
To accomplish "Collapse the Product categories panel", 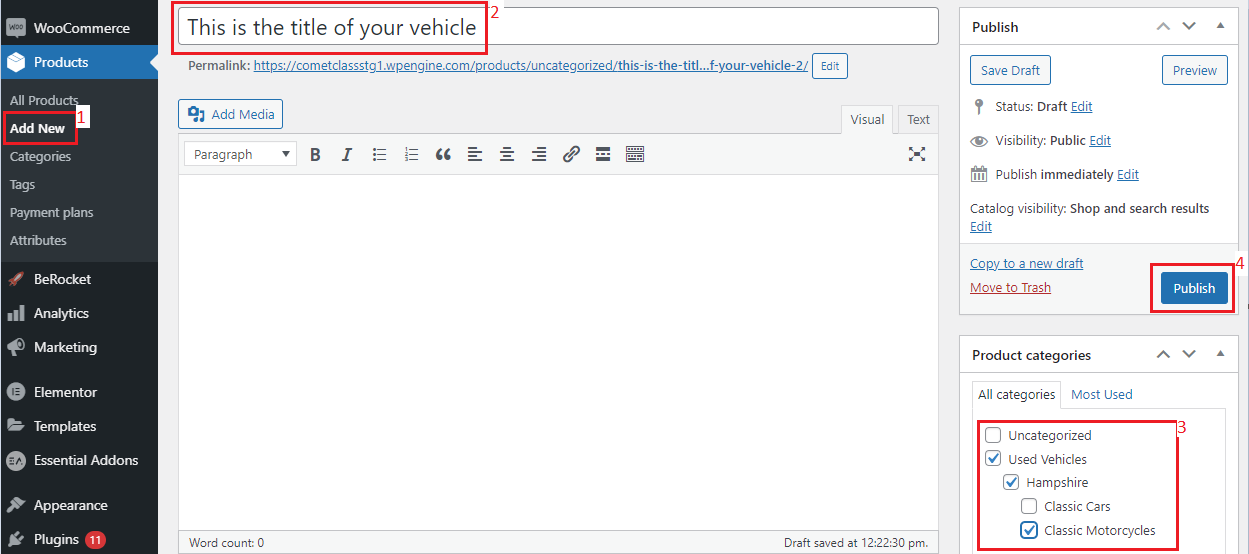I will [x=1220, y=355].
